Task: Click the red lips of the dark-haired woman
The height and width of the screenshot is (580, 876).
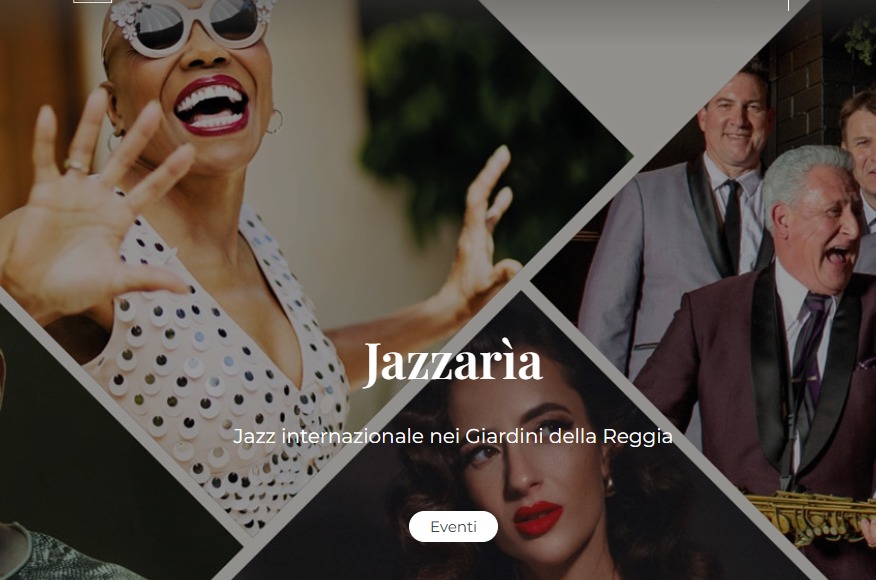Action: coord(537,519)
